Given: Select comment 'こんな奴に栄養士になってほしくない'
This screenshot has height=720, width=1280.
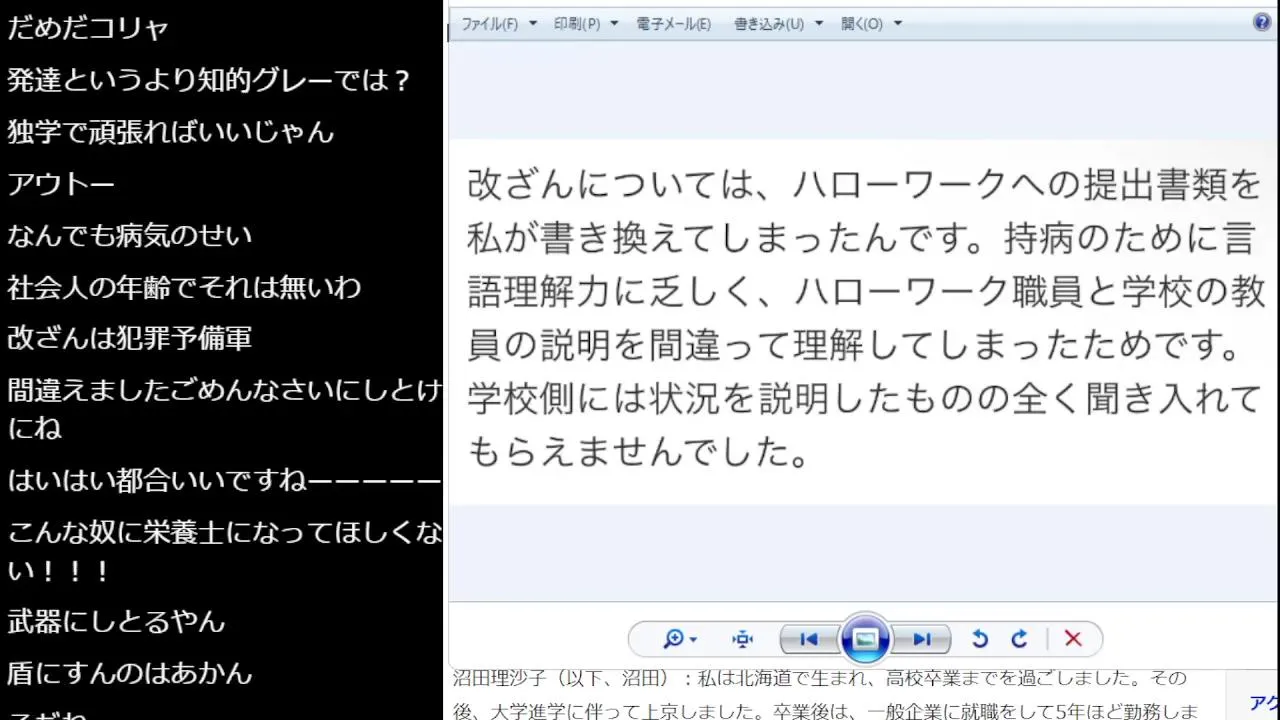Looking at the screenshot, I should point(224,552).
